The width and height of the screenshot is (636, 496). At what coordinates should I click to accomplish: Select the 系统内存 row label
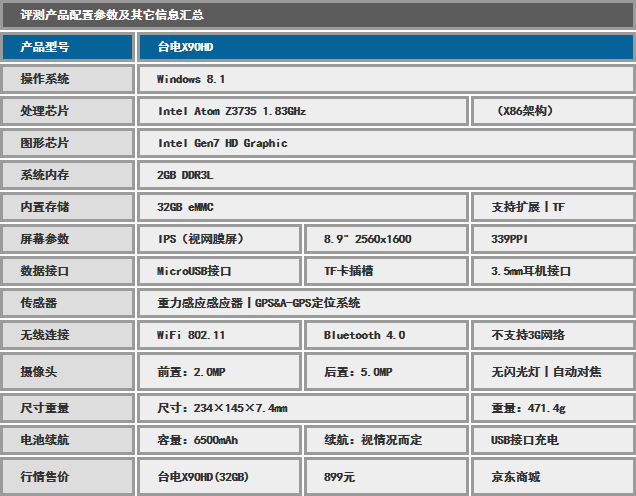(67, 175)
